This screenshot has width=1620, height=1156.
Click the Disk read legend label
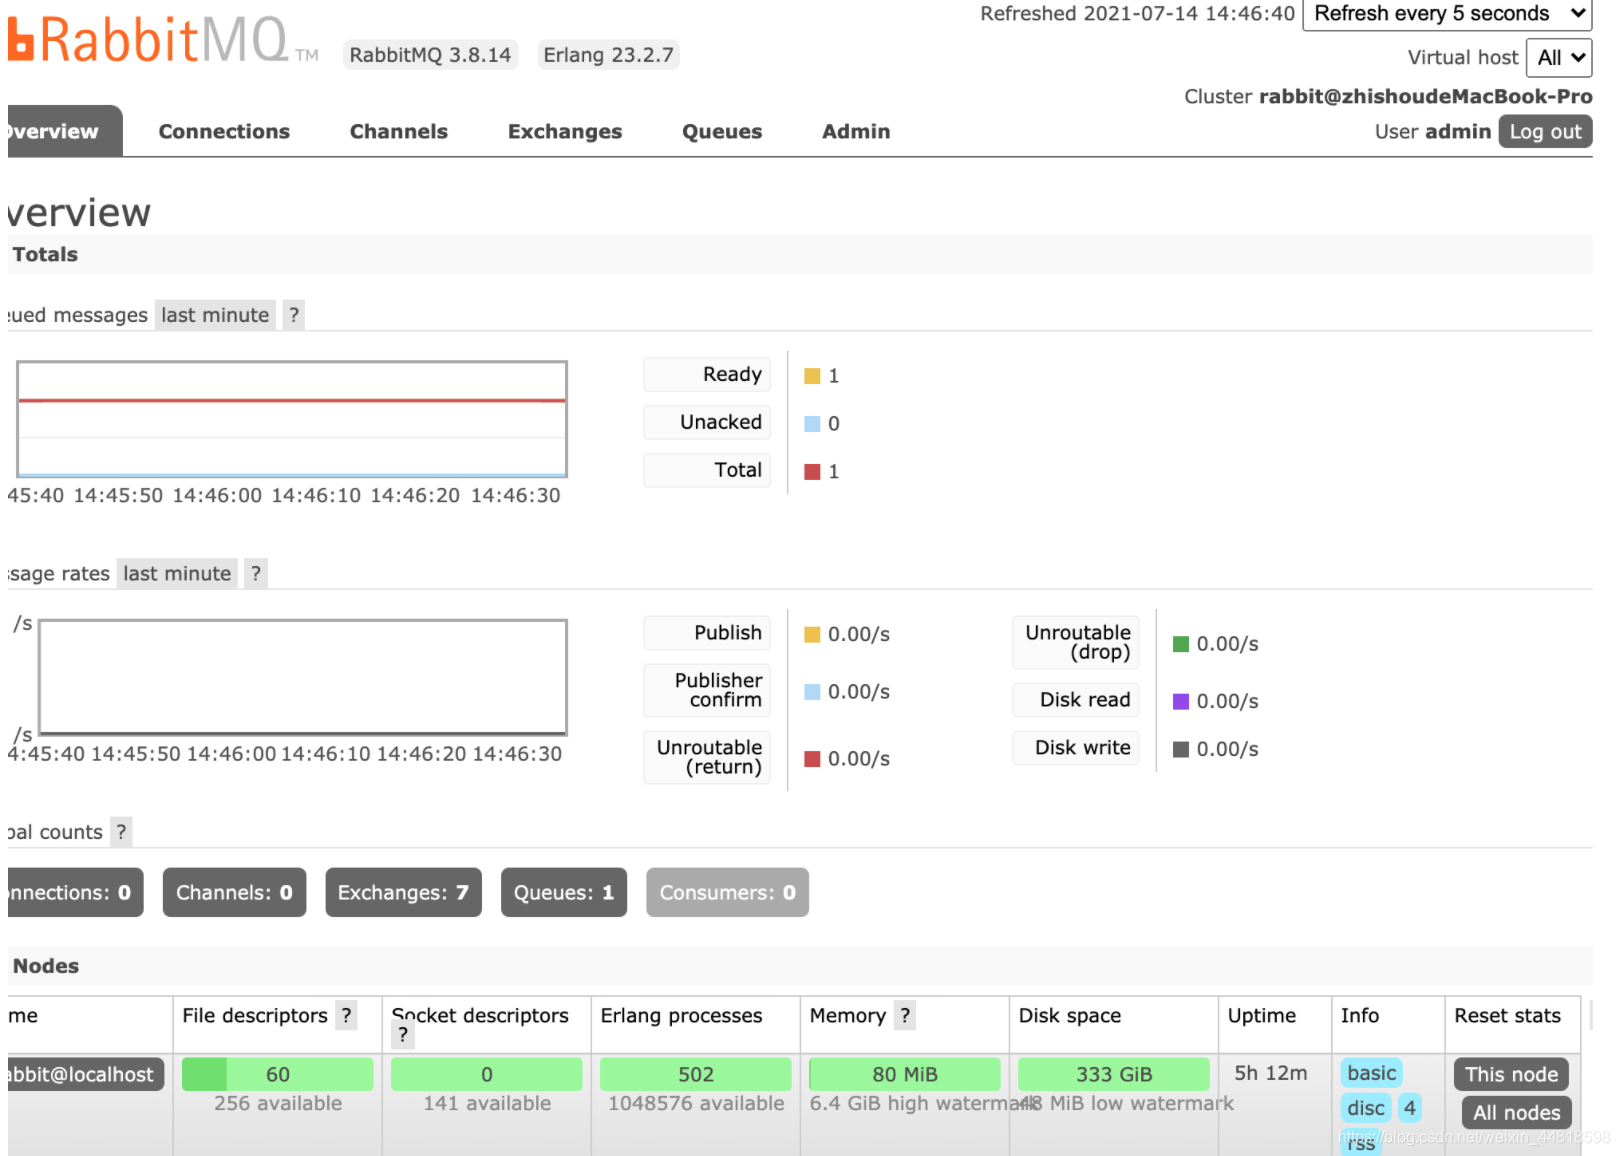click(1076, 700)
